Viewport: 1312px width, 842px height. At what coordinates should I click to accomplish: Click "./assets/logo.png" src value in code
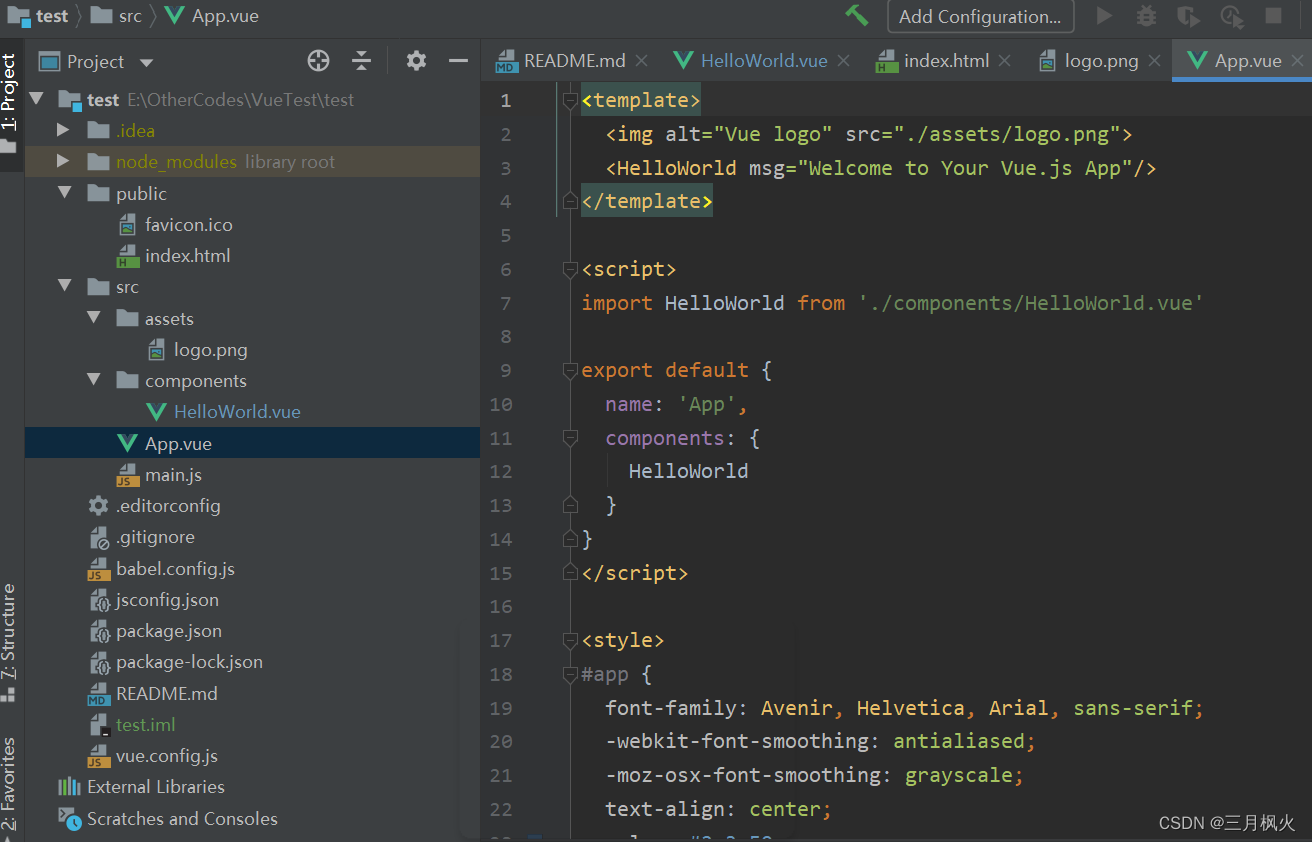(1008, 134)
